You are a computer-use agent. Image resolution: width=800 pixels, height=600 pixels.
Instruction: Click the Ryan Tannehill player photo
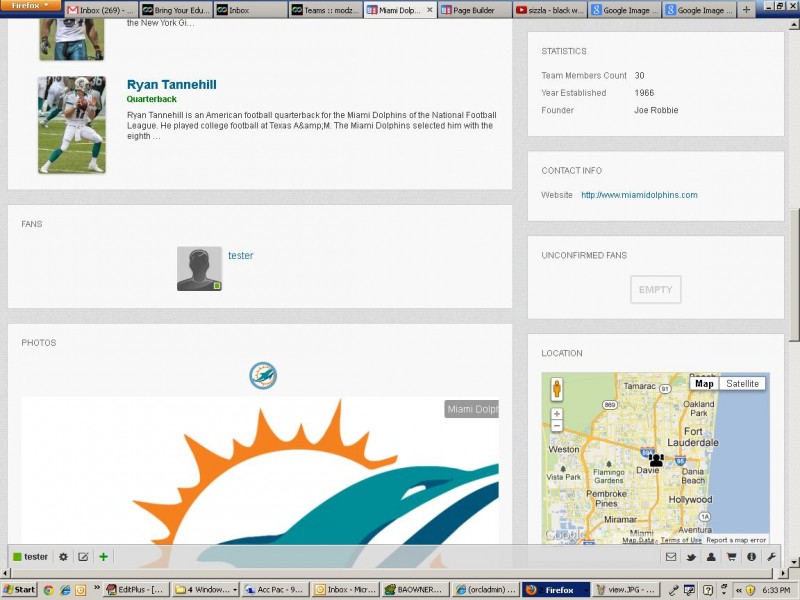tap(72, 125)
